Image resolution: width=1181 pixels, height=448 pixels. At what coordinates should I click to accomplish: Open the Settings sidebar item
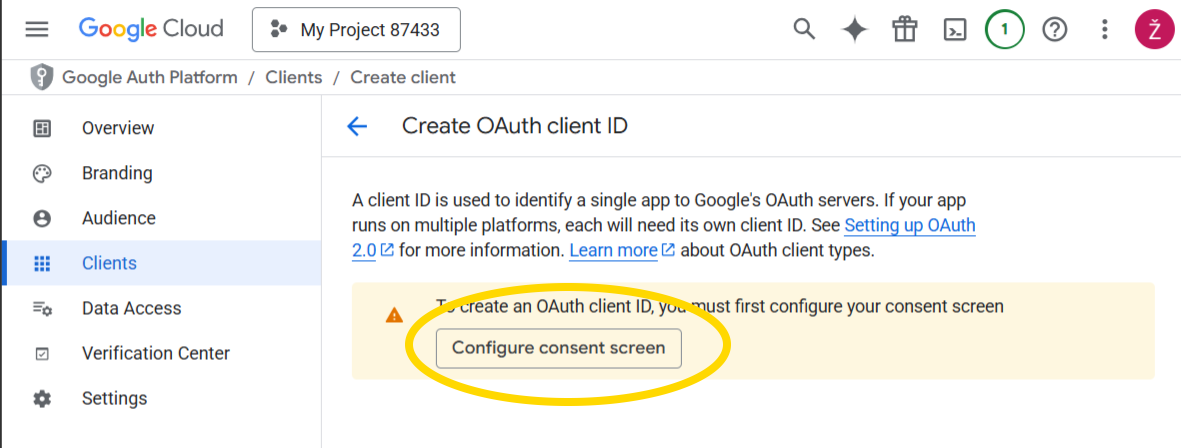coord(162,398)
